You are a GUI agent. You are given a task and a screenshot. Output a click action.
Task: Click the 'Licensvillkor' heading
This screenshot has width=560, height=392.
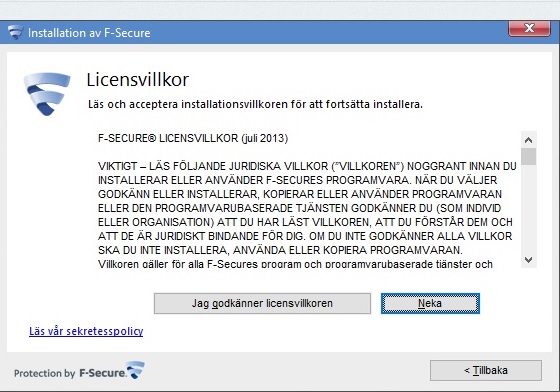(138, 80)
